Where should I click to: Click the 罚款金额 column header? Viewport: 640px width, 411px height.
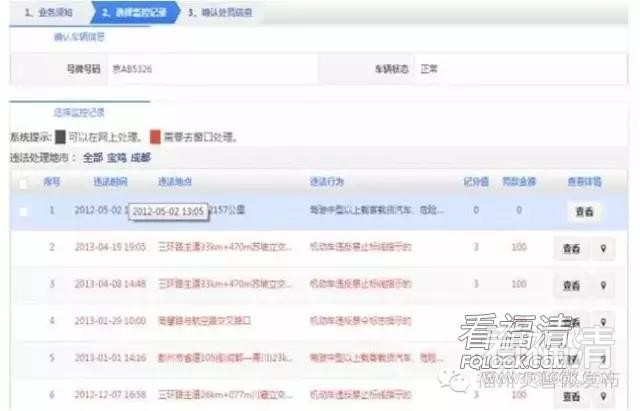coord(519,182)
